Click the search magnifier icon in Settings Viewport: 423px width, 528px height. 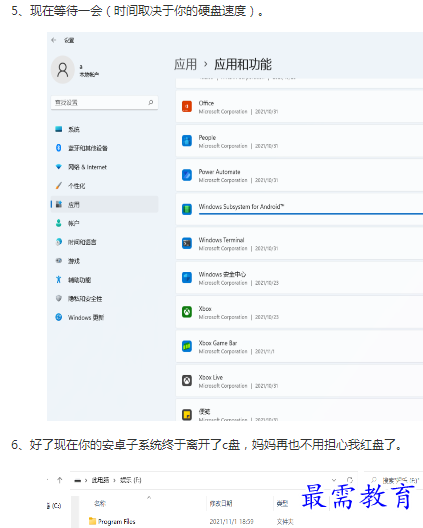(x=151, y=102)
